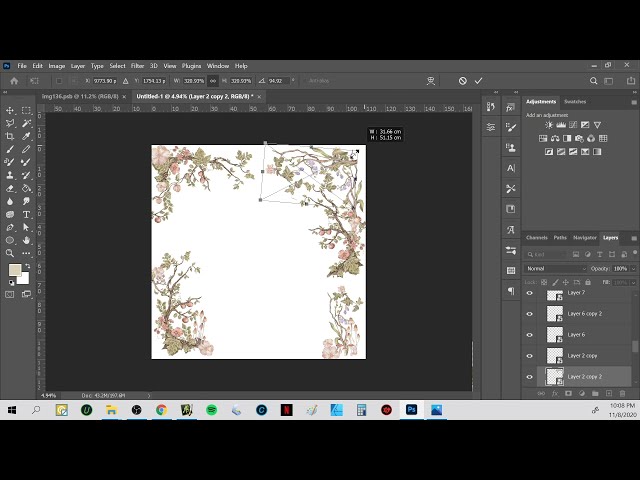Select the Blur tool
Screen dimensions: 640x480
coord(10,201)
